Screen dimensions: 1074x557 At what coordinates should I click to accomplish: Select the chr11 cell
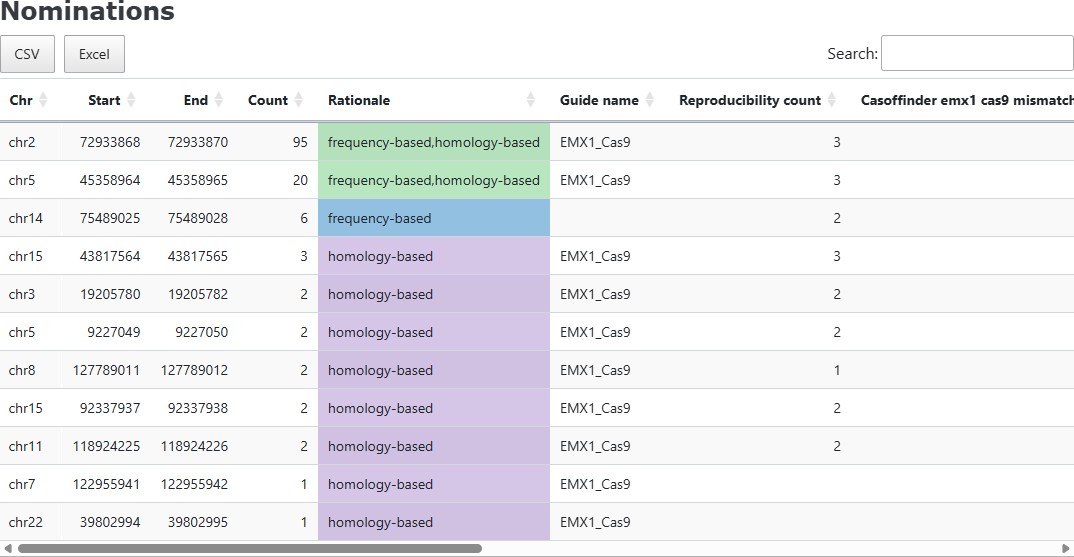coord(25,447)
